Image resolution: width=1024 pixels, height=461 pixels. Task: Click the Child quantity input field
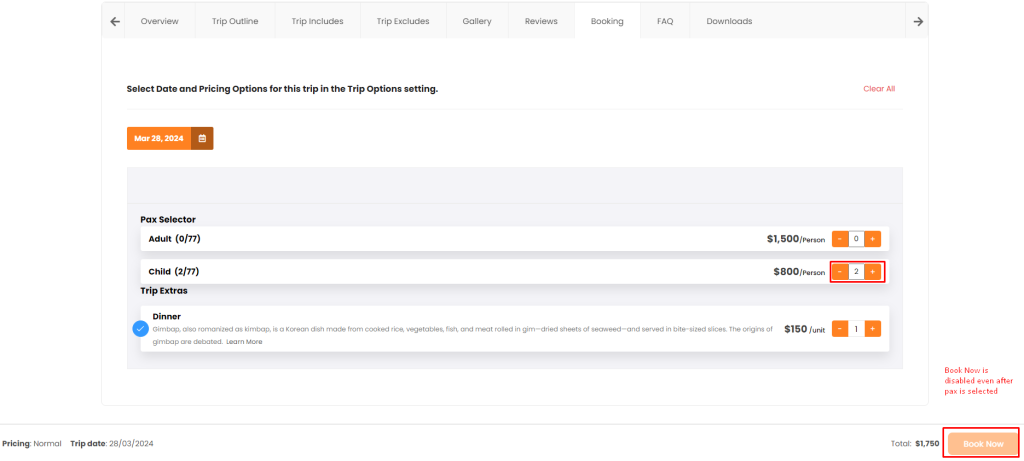tap(856, 272)
